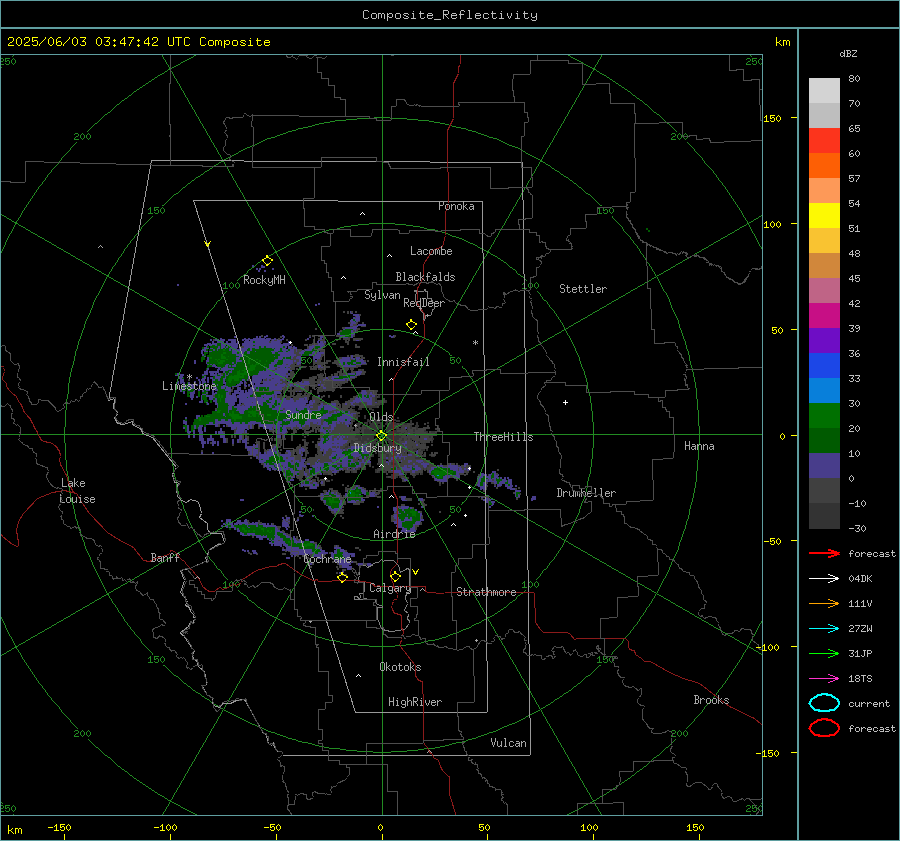Pick the royal blue 36 dBZ swatch
This screenshot has width=900, height=841.
pyautogui.click(x=824, y=365)
